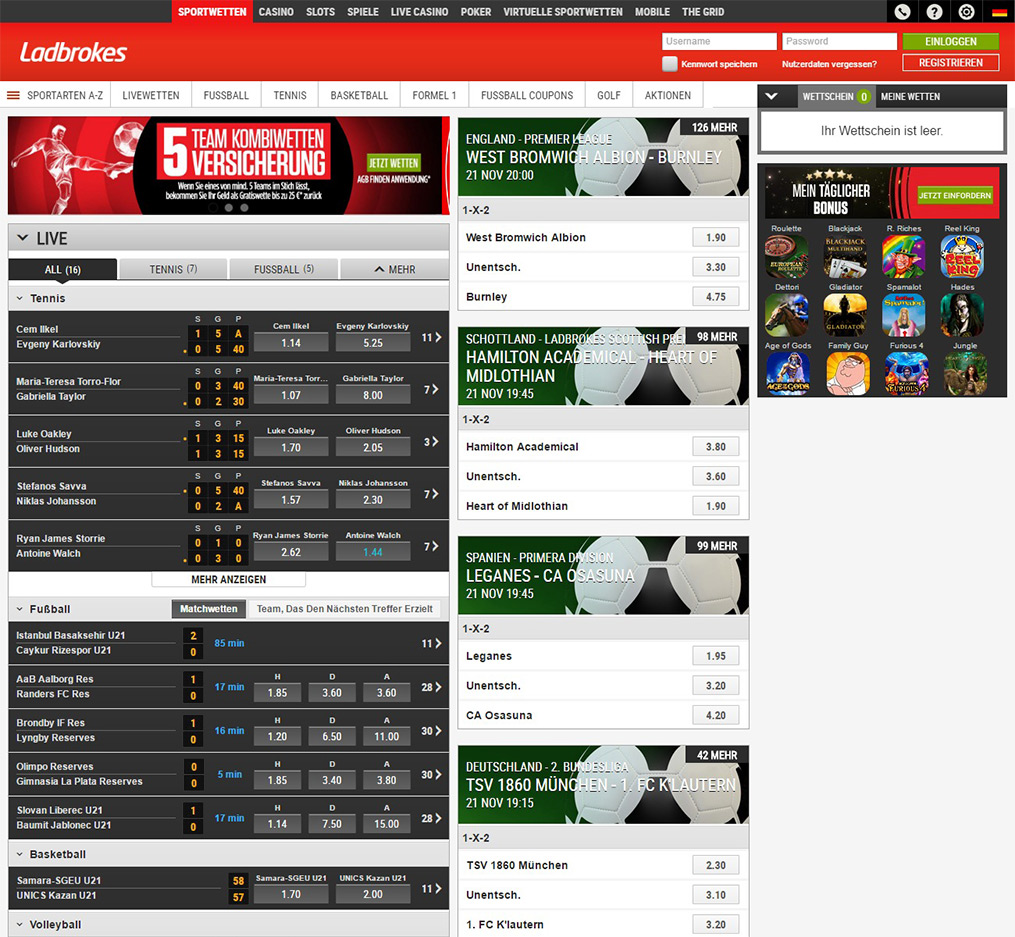The width and height of the screenshot is (1015, 937).
Task: Tick the Kennwort speichern checkbox
Action: 670,63
